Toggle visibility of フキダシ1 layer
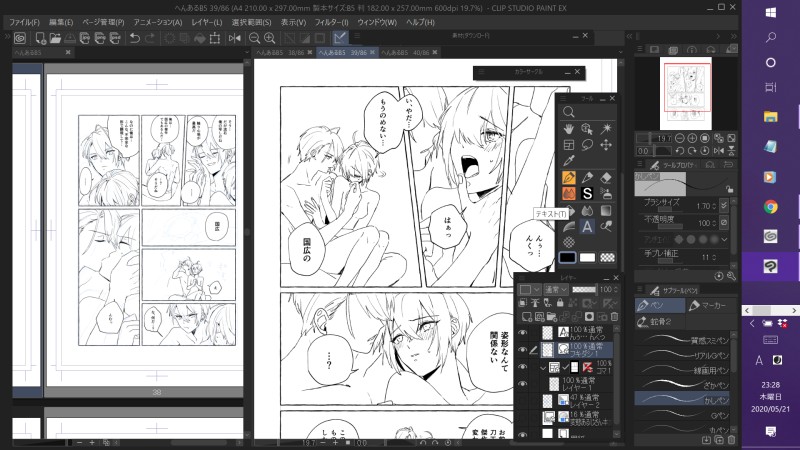This screenshot has height=450, width=800. (522, 349)
